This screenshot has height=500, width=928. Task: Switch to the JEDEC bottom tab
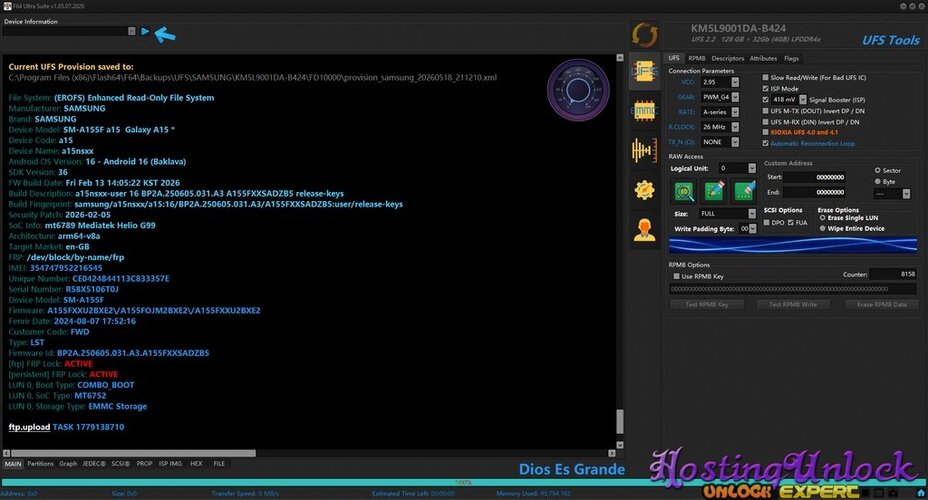(x=94, y=464)
